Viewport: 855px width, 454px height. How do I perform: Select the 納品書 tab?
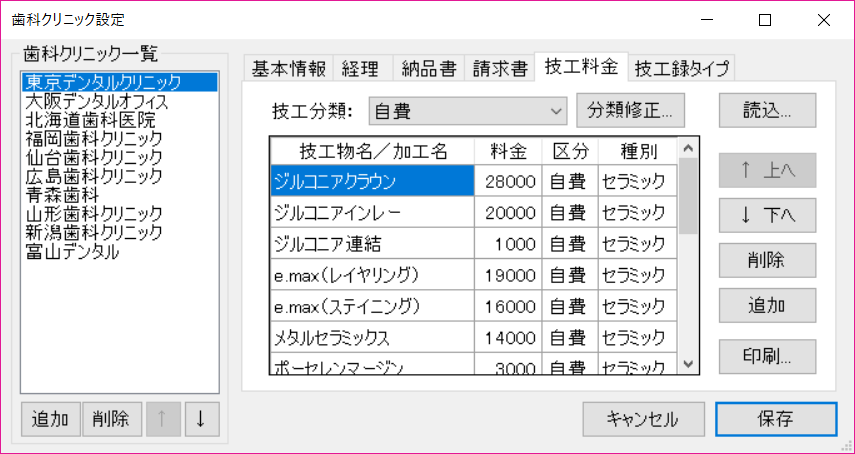[428, 68]
